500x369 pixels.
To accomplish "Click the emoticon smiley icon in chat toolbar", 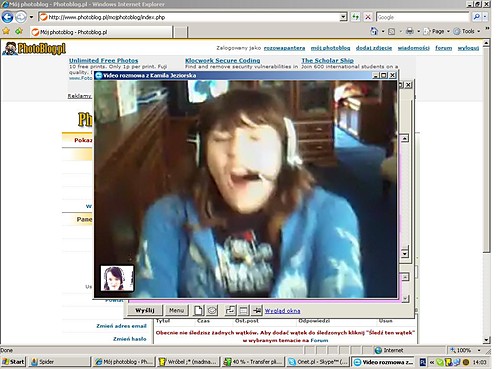I will point(212,310).
